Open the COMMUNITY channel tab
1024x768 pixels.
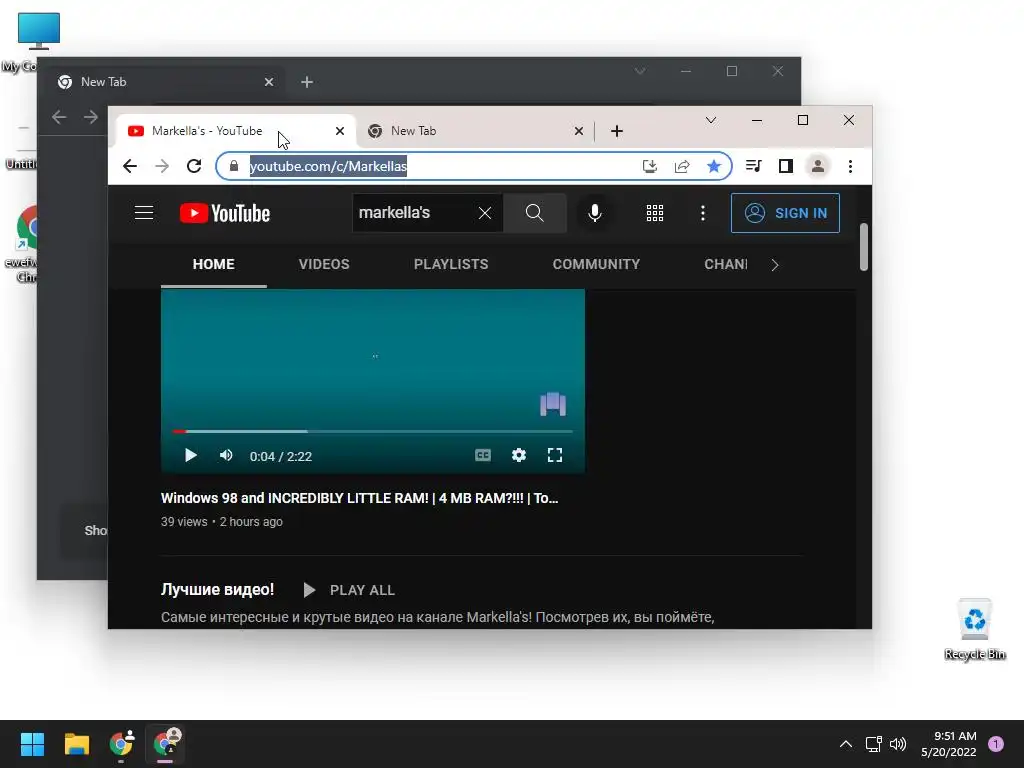pyautogui.click(x=596, y=264)
